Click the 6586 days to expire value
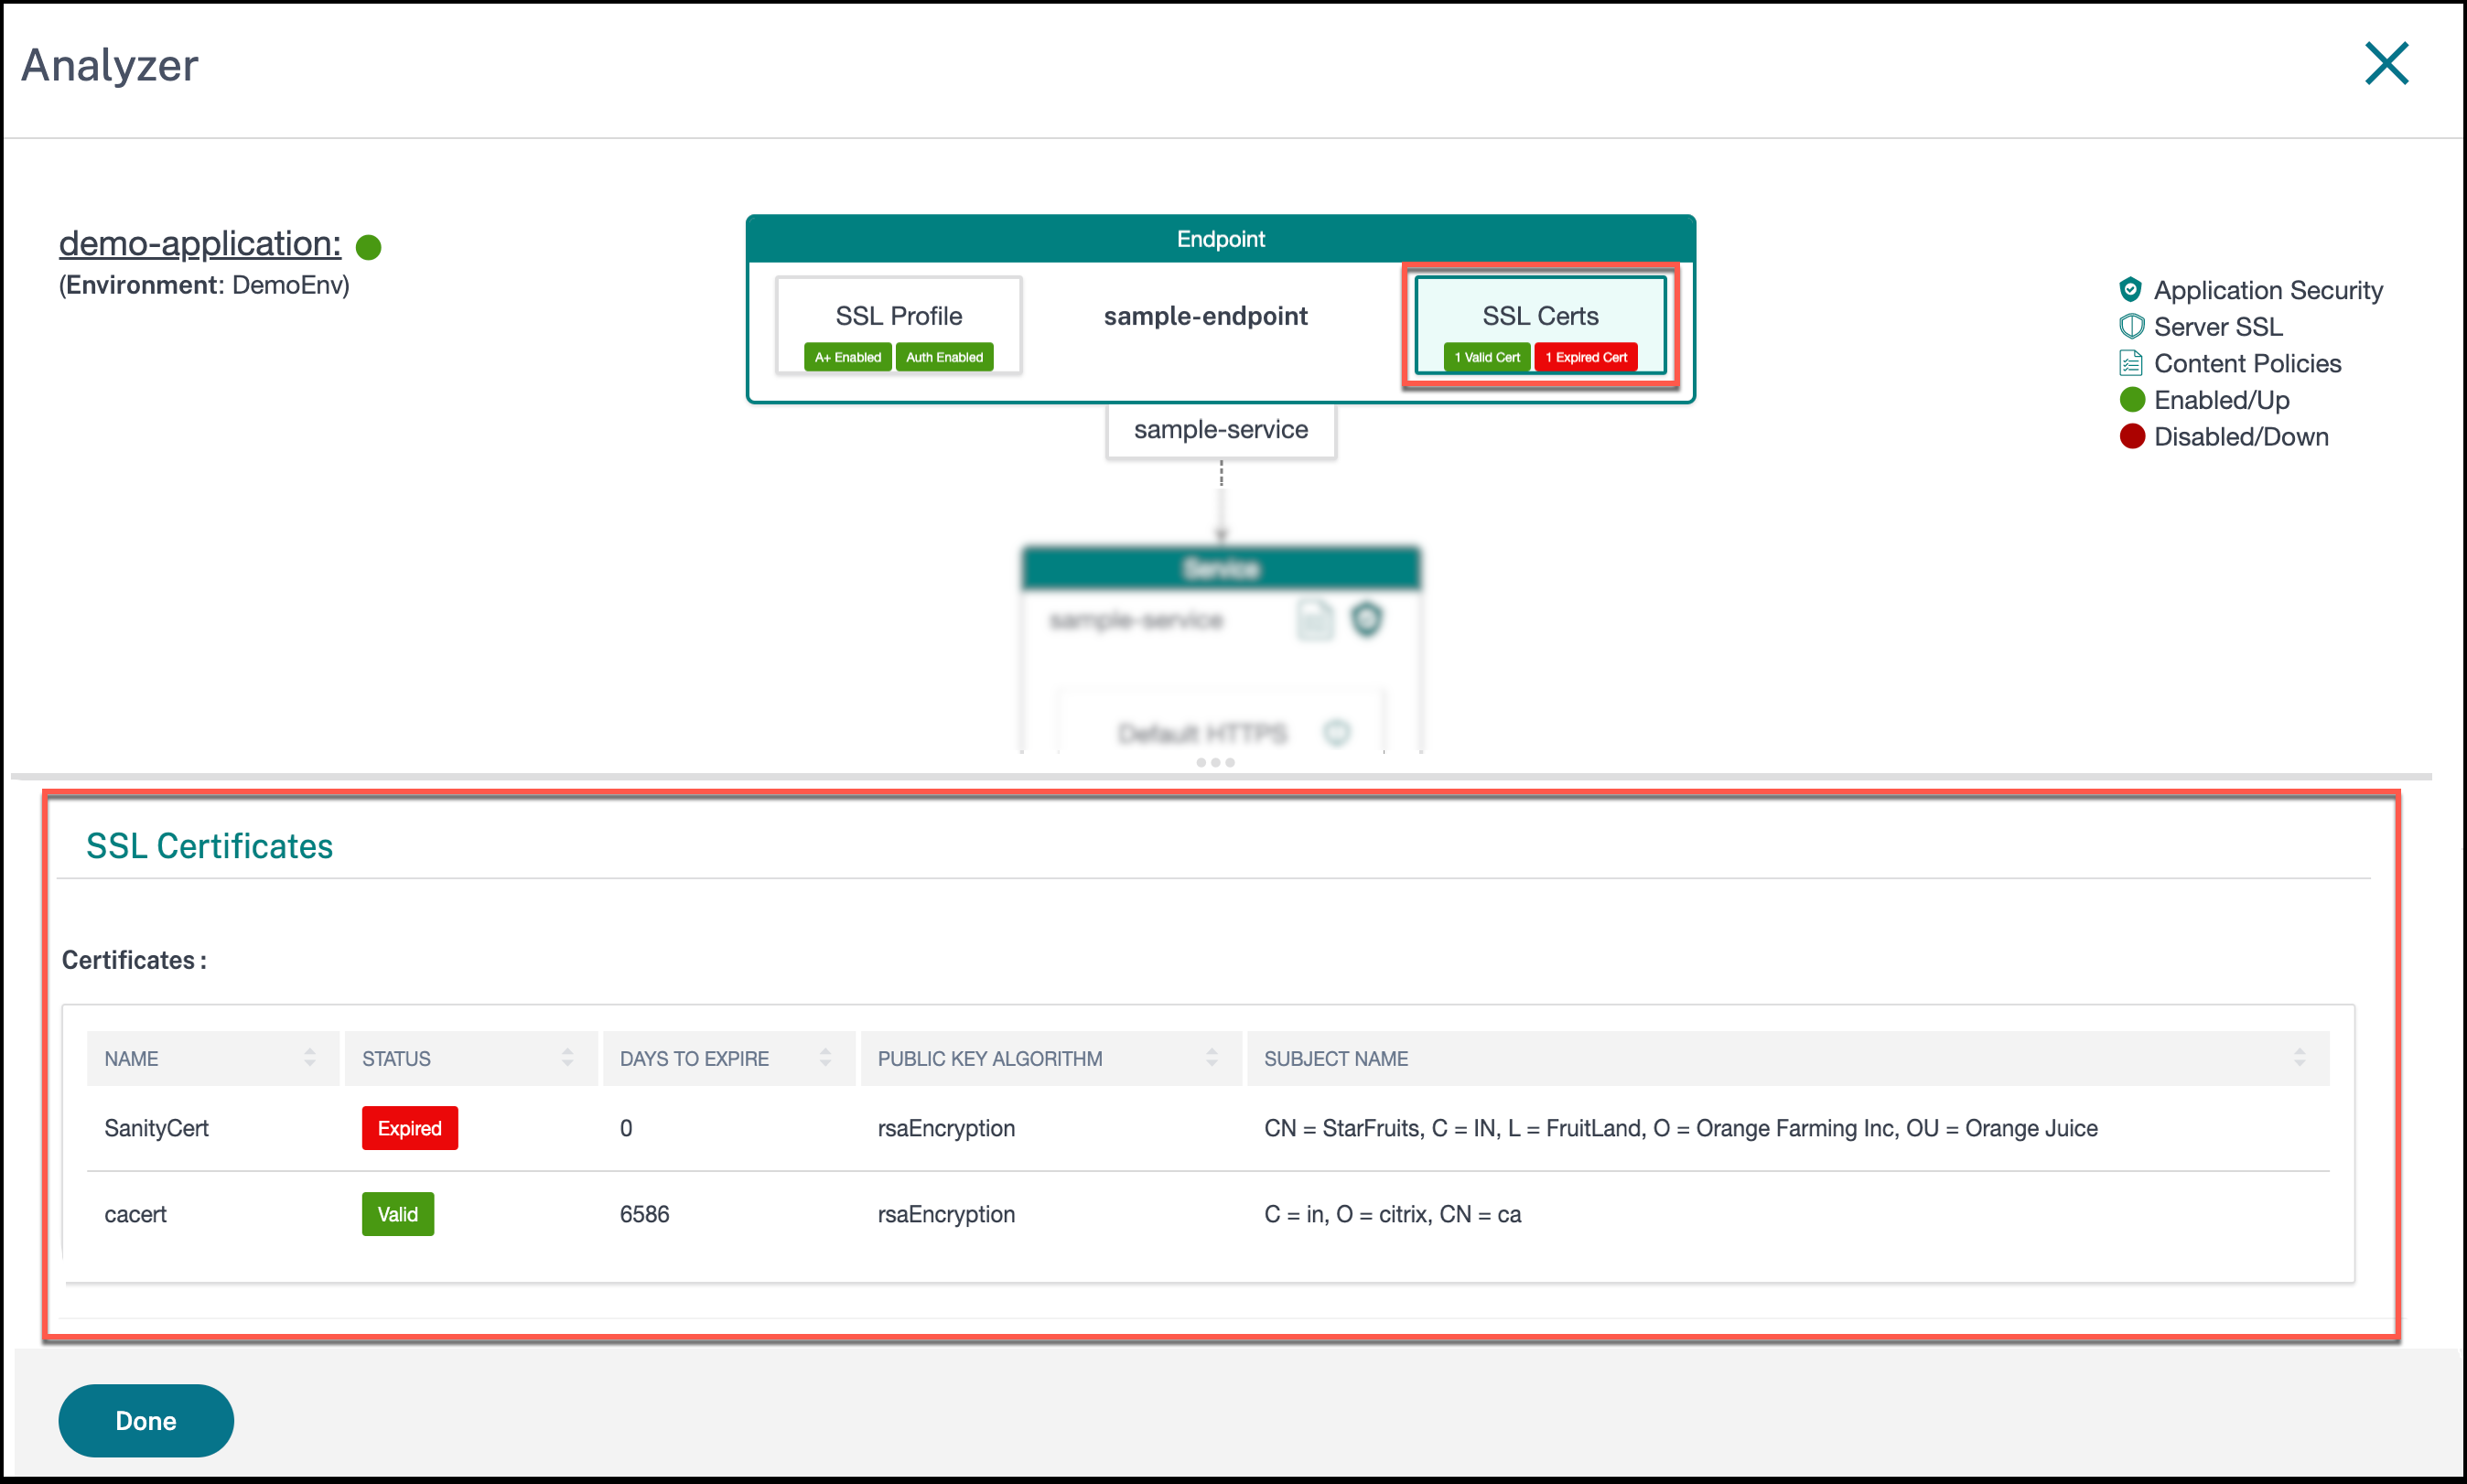This screenshot has height=1484, width=2467. pos(644,1214)
